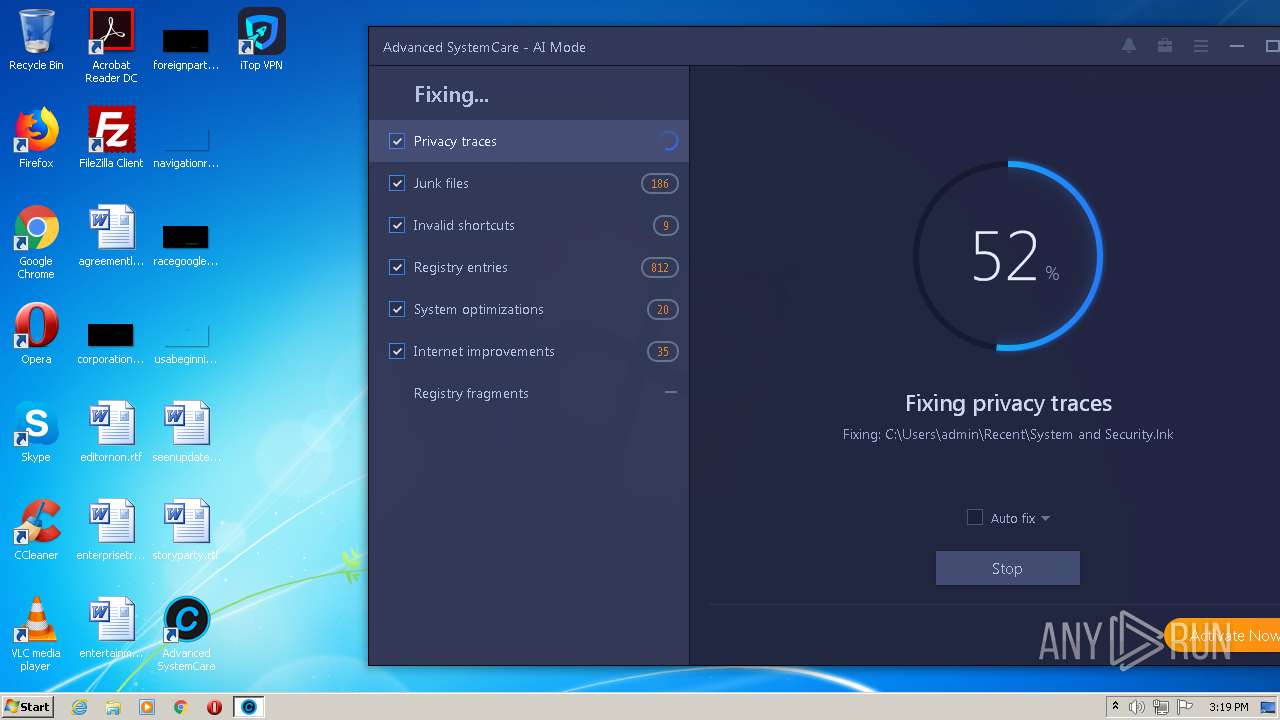The height and width of the screenshot is (720, 1280).
Task: Stop the fixing process
Action: (1007, 568)
